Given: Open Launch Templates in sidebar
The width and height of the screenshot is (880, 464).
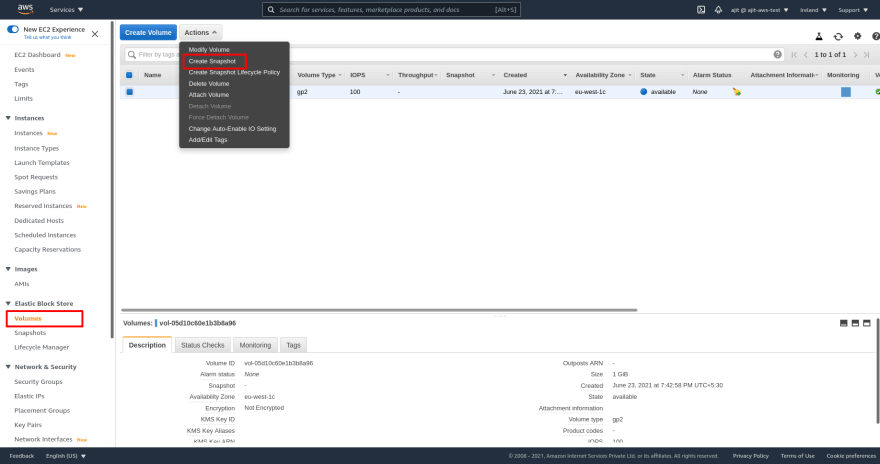Looking at the screenshot, I should coord(42,163).
